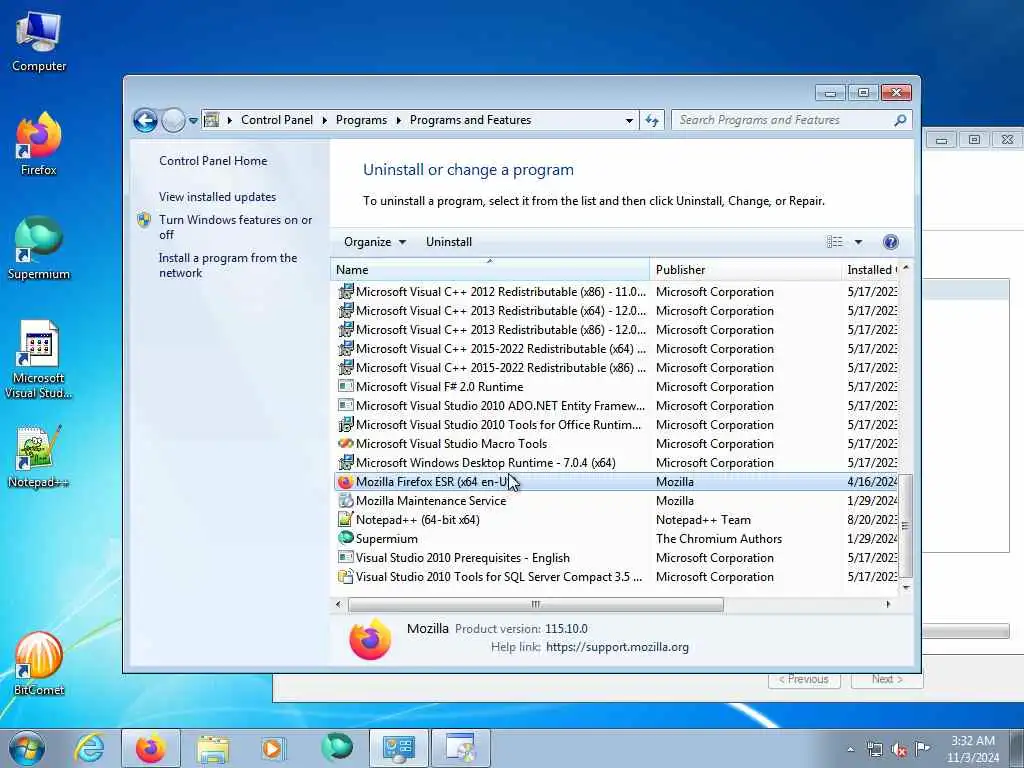The image size is (1024, 768).
Task: Click Next button in background window
Action: 887,680
